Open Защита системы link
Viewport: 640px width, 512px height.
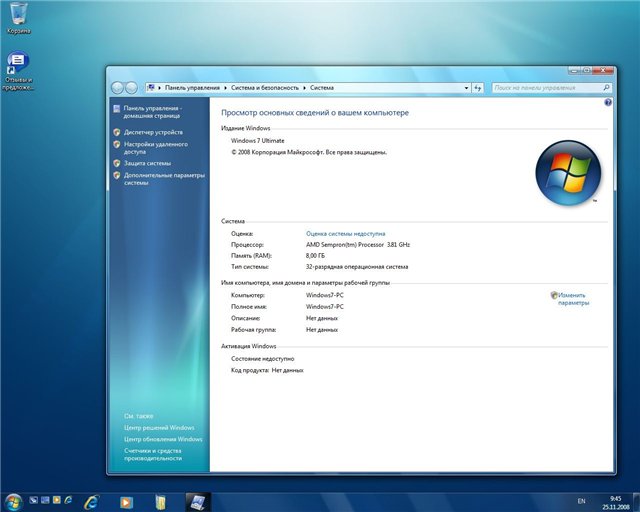click(x=147, y=163)
